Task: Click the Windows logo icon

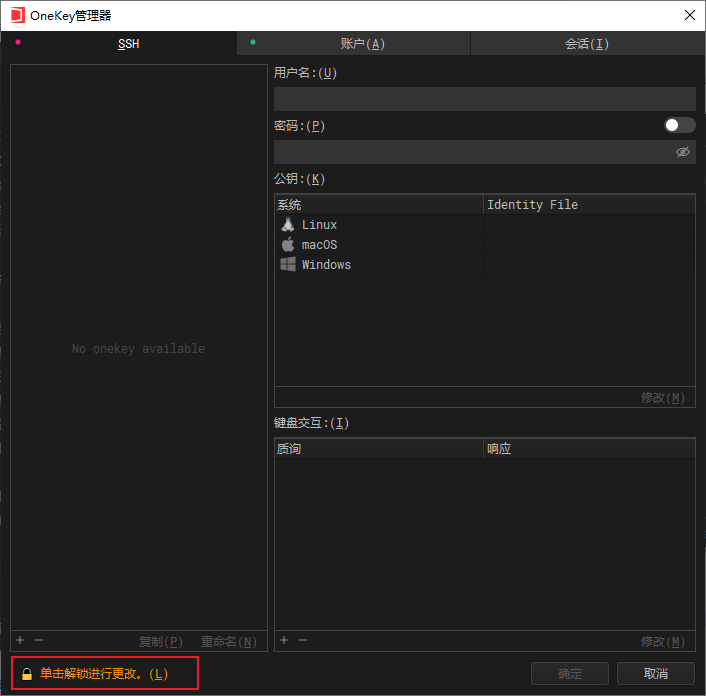Action: (x=288, y=265)
